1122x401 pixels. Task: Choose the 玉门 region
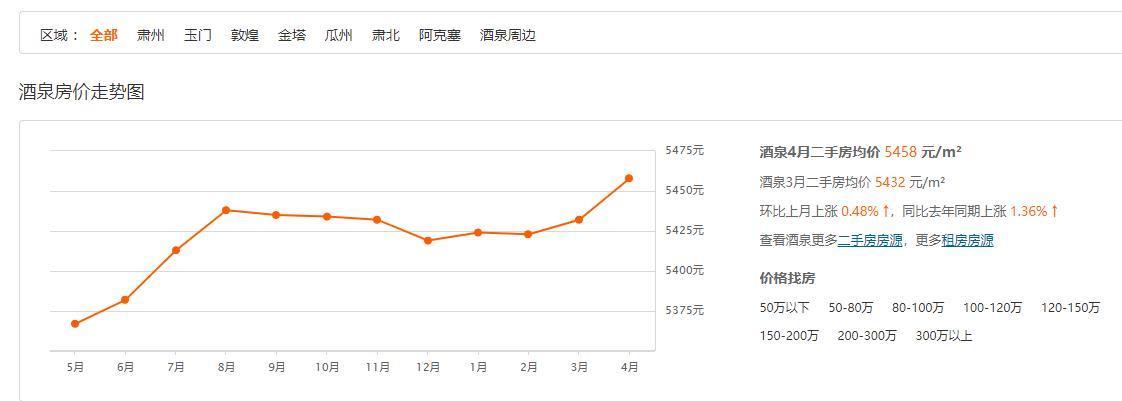[198, 35]
